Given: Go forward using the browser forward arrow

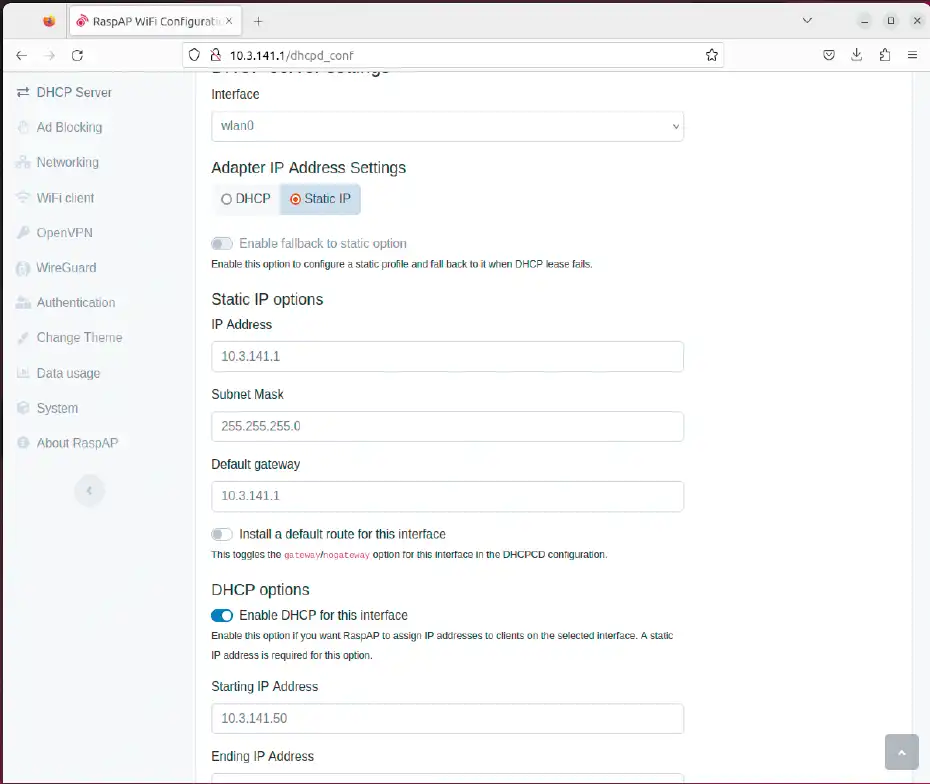Looking at the screenshot, I should click(50, 55).
